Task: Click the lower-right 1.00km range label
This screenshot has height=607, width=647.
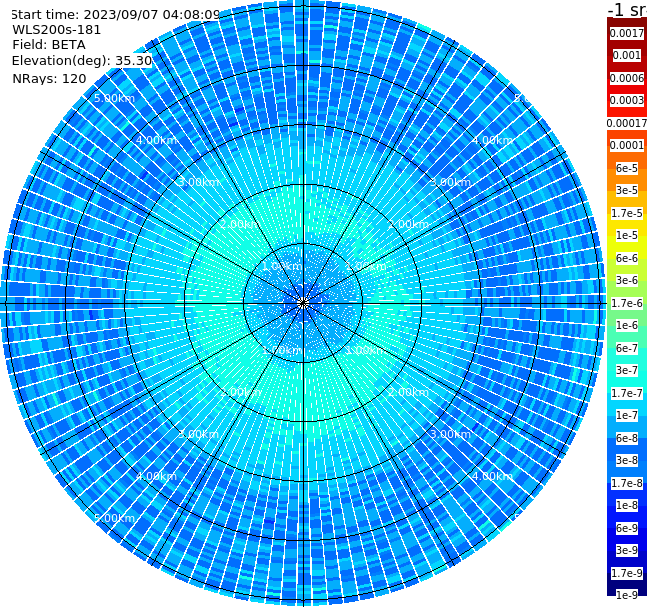Action: (x=366, y=350)
